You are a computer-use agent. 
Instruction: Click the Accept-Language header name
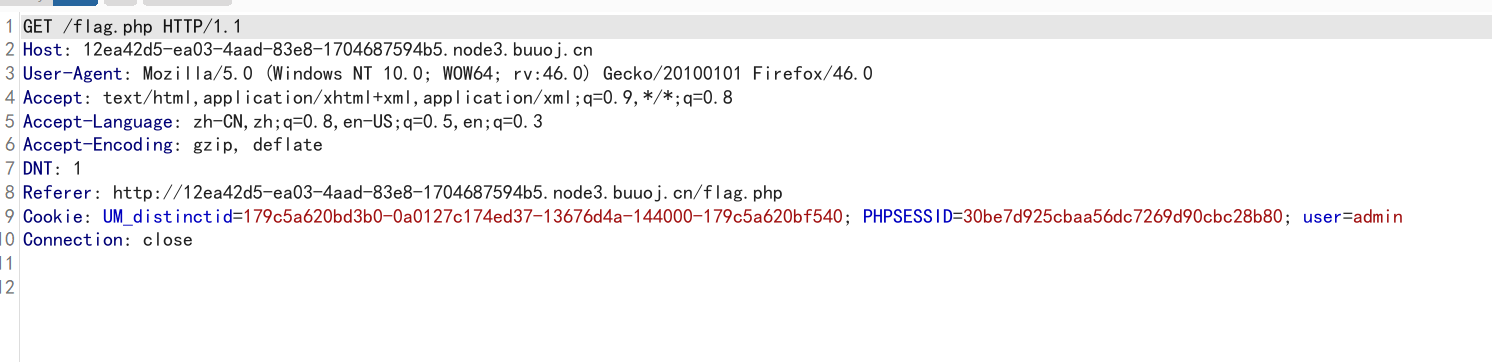coord(97,121)
